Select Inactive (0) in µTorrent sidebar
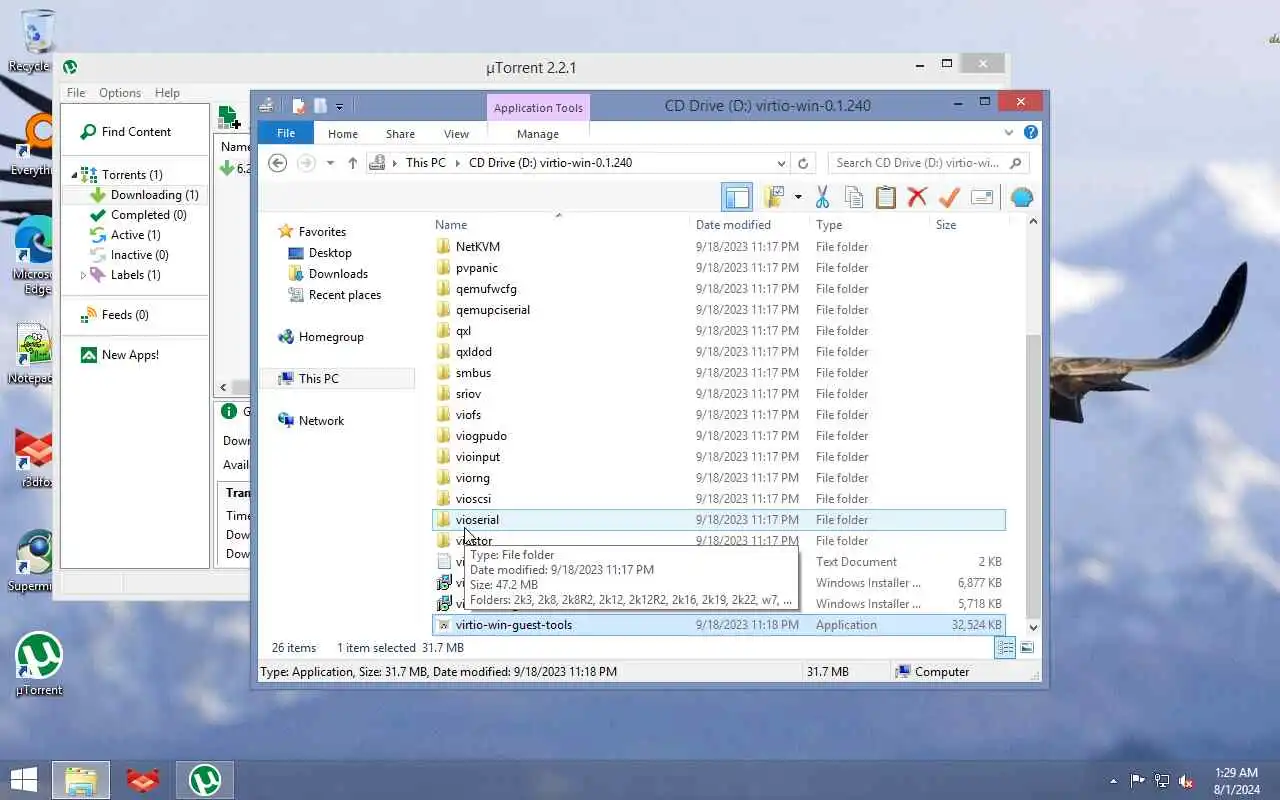Viewport: 1280px width, 800px height. 129,255
